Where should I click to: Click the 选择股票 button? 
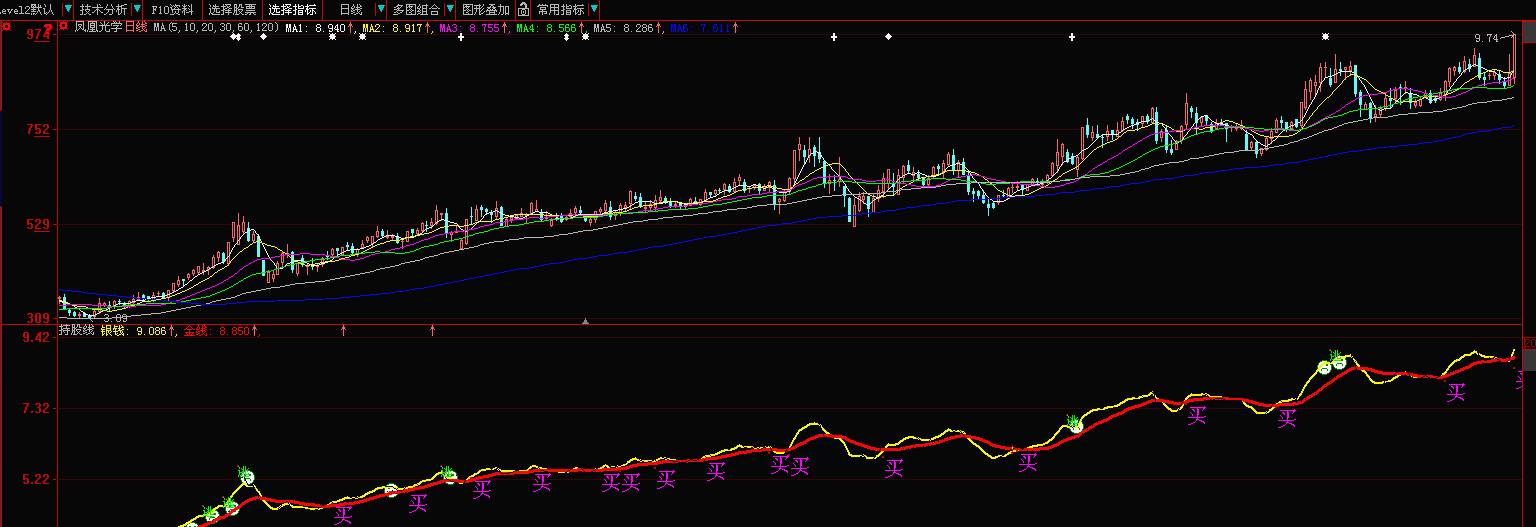[232, 10]
